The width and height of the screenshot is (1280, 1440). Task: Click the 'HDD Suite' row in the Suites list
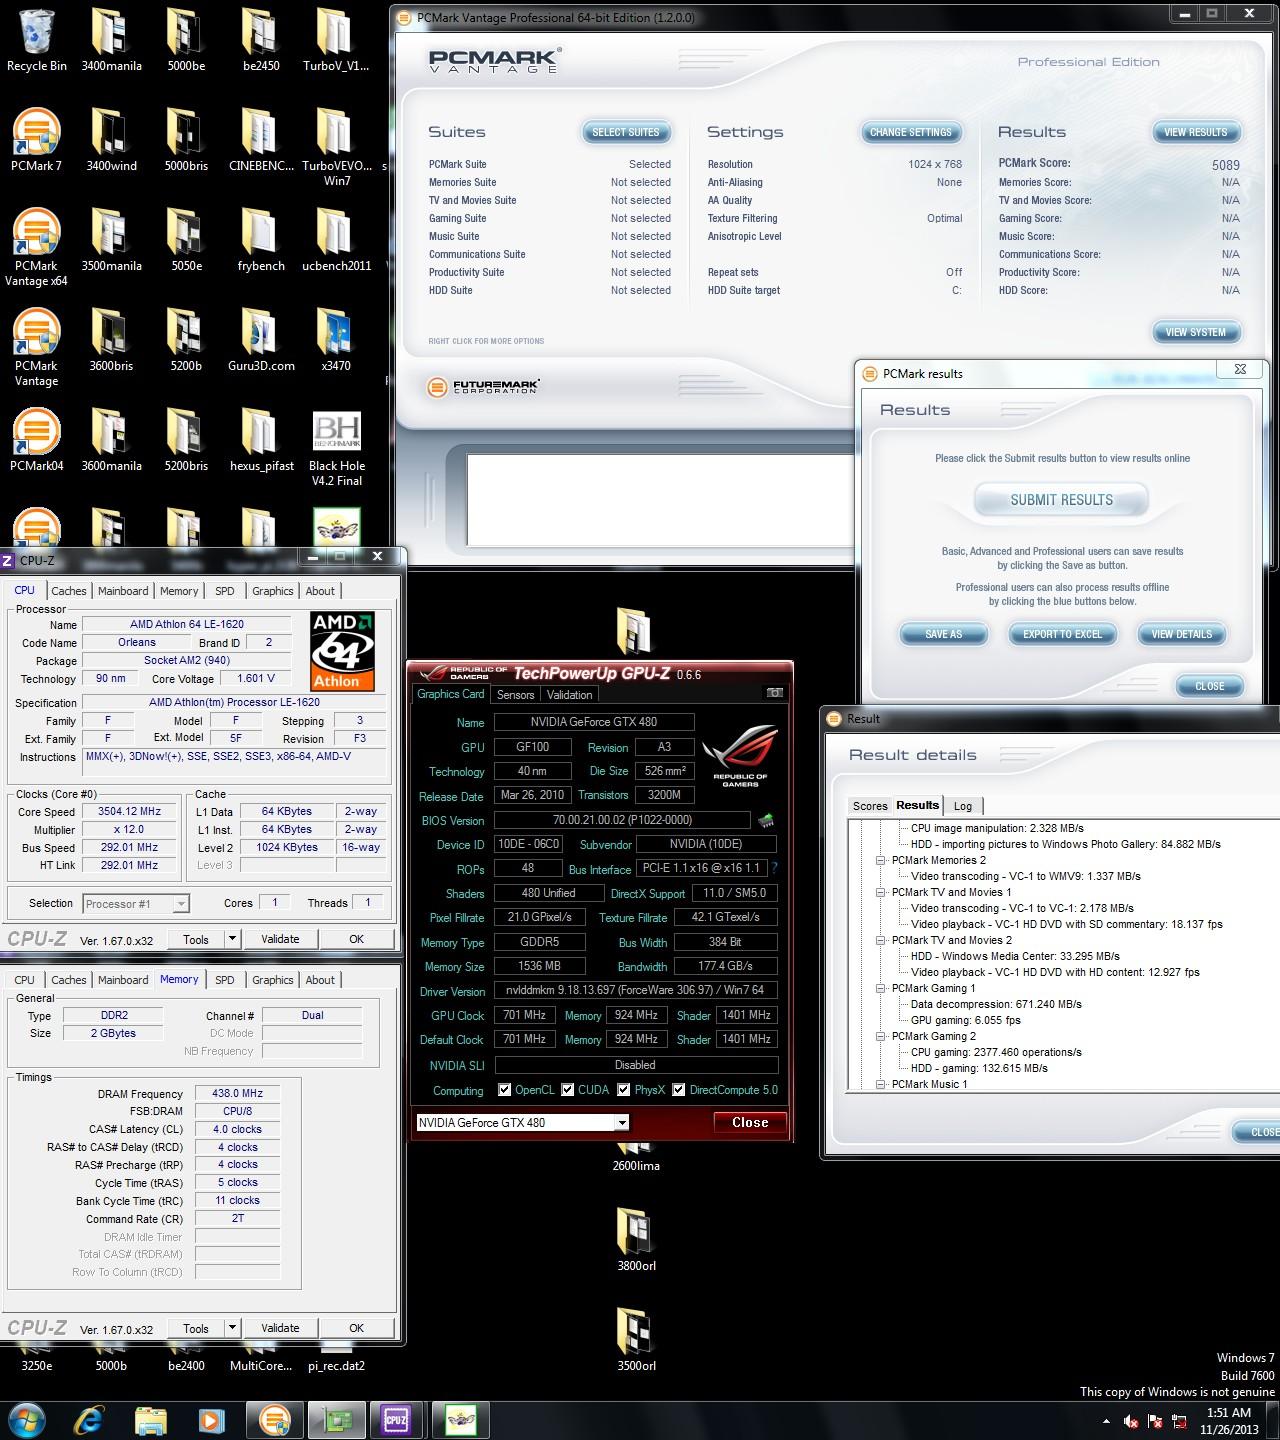tap(550, 290)
